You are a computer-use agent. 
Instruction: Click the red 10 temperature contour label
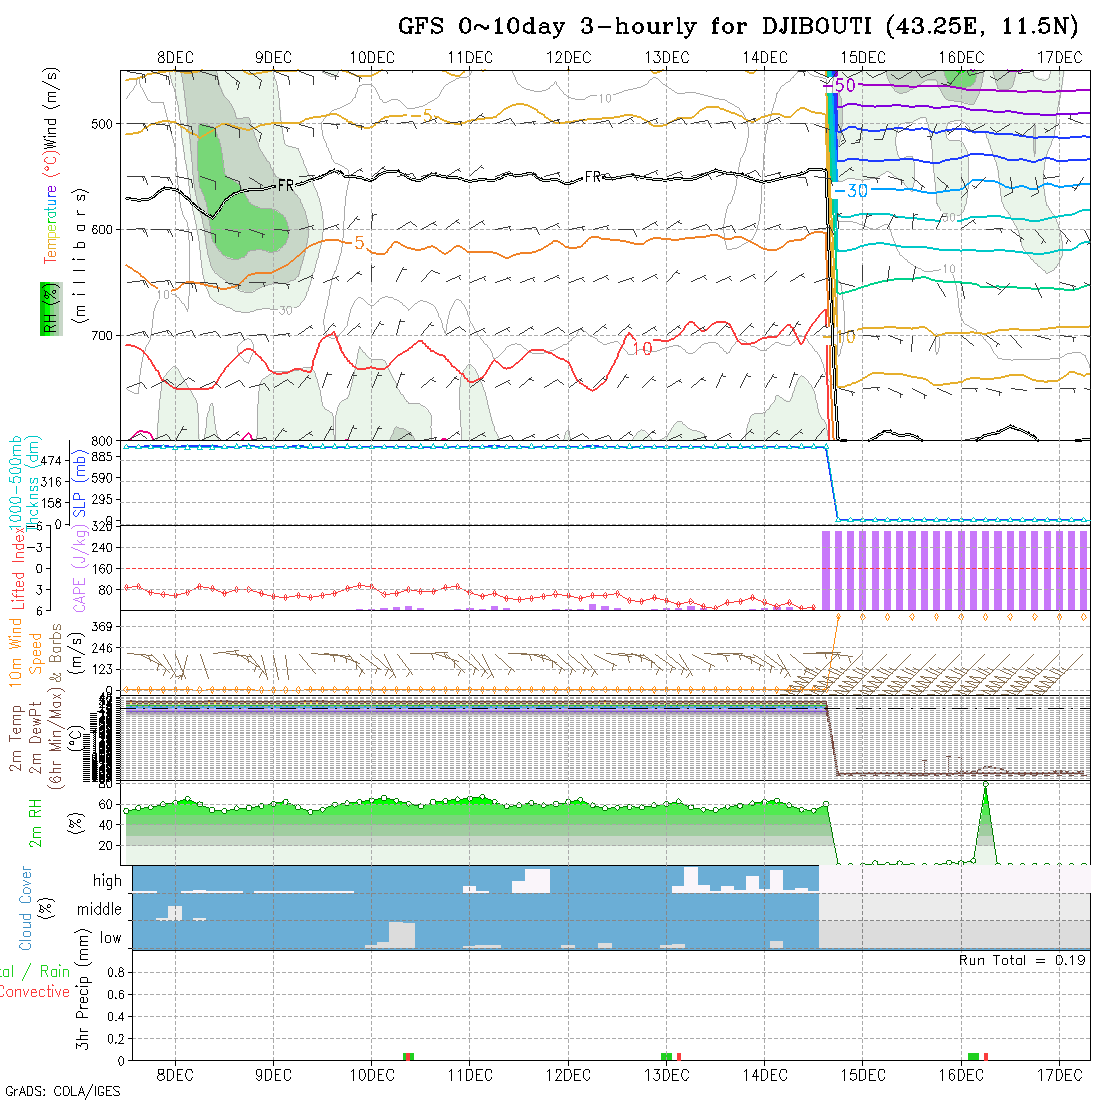tap(641, 348)
